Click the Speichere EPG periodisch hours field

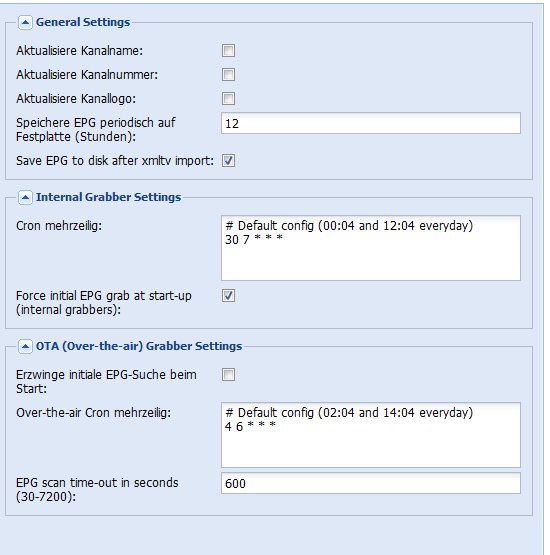[x=371, y=123]
